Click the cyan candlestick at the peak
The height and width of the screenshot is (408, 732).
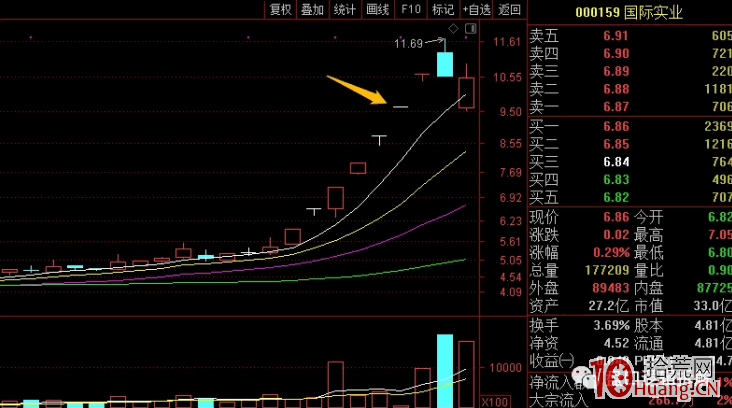tap(444, 64)
